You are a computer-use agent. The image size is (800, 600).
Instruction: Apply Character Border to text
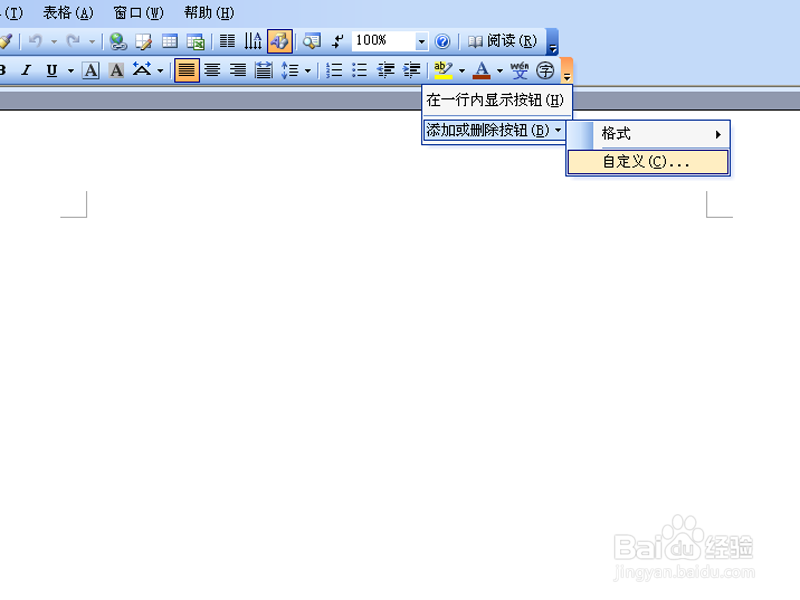coord(91,70)
